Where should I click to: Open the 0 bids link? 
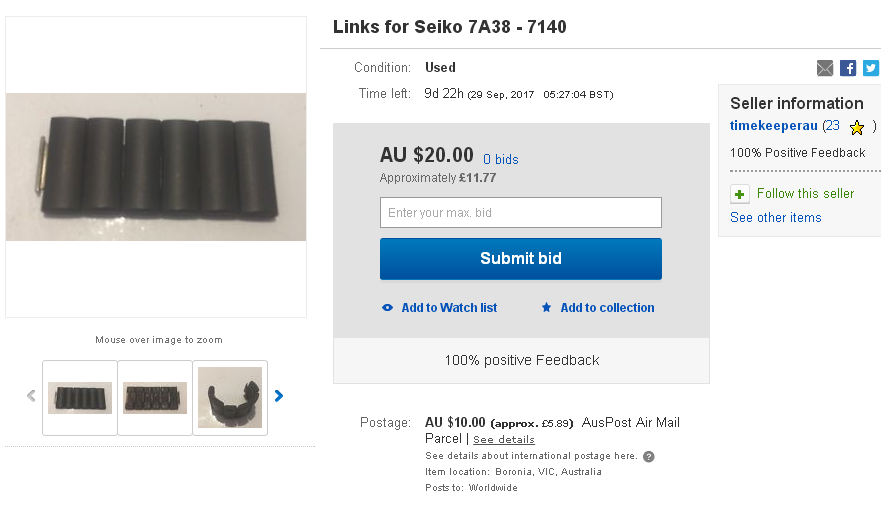click(501, 159)
